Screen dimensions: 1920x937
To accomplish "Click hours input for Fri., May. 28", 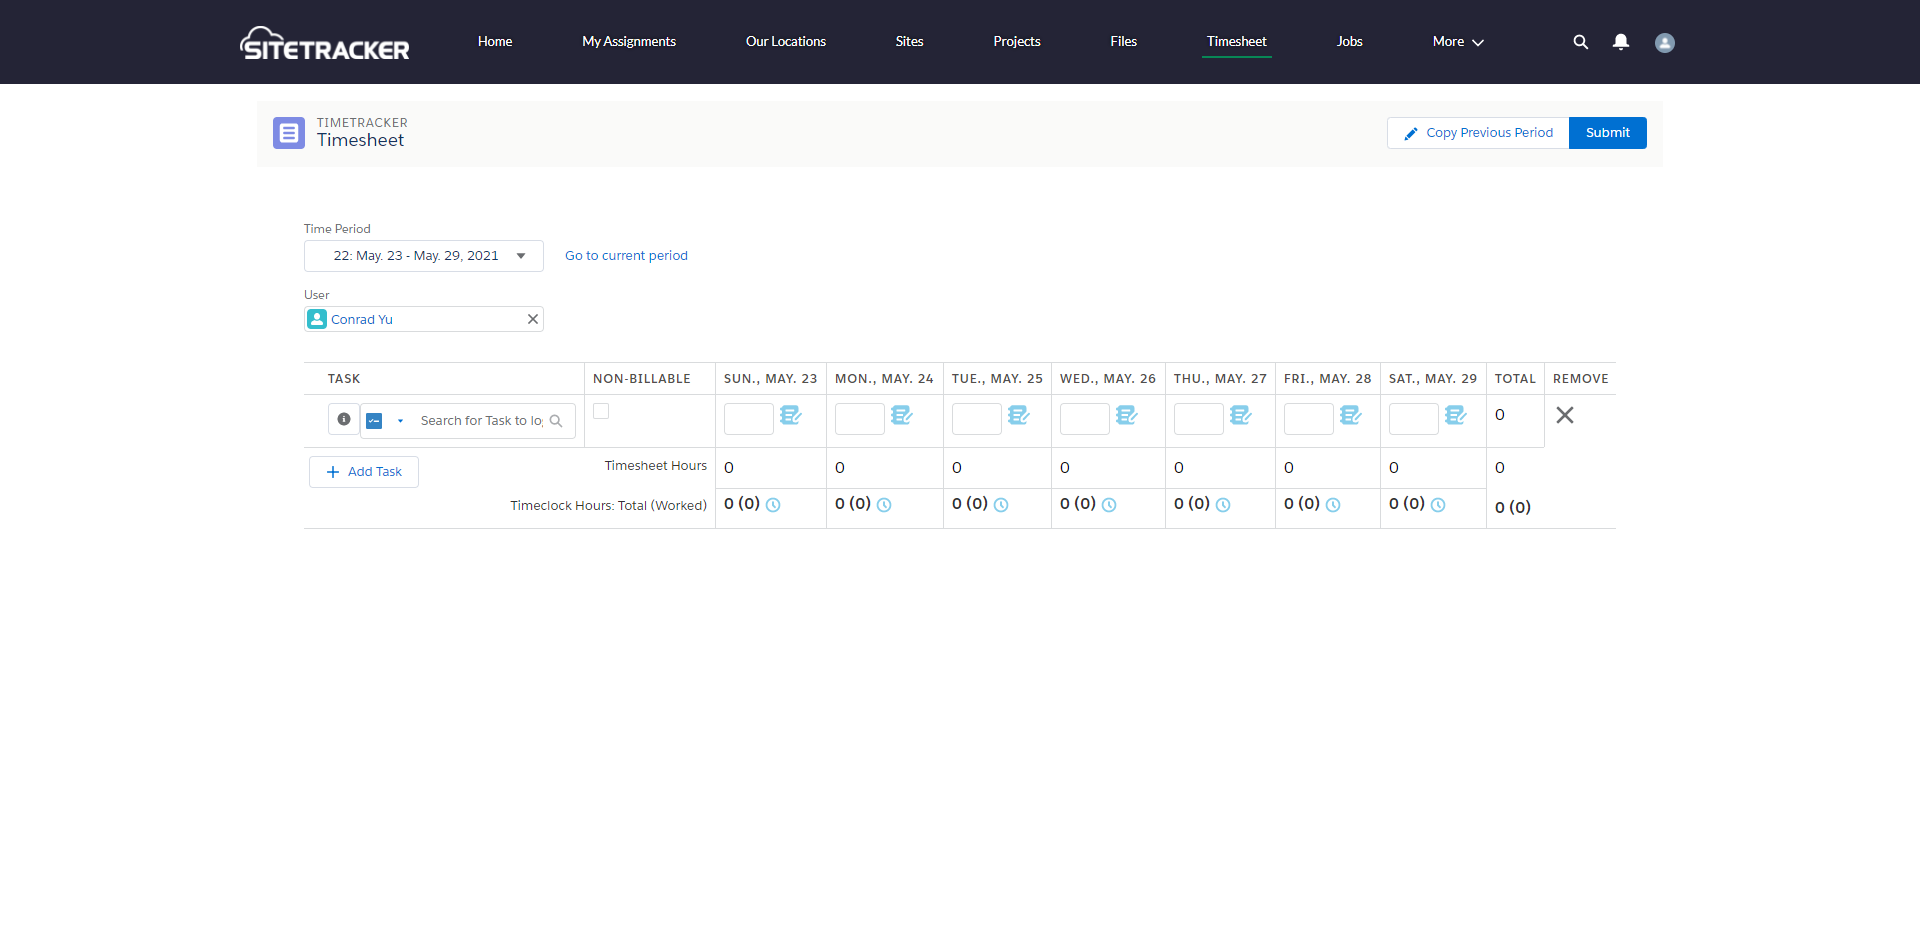I will [x=1309, y=419].
